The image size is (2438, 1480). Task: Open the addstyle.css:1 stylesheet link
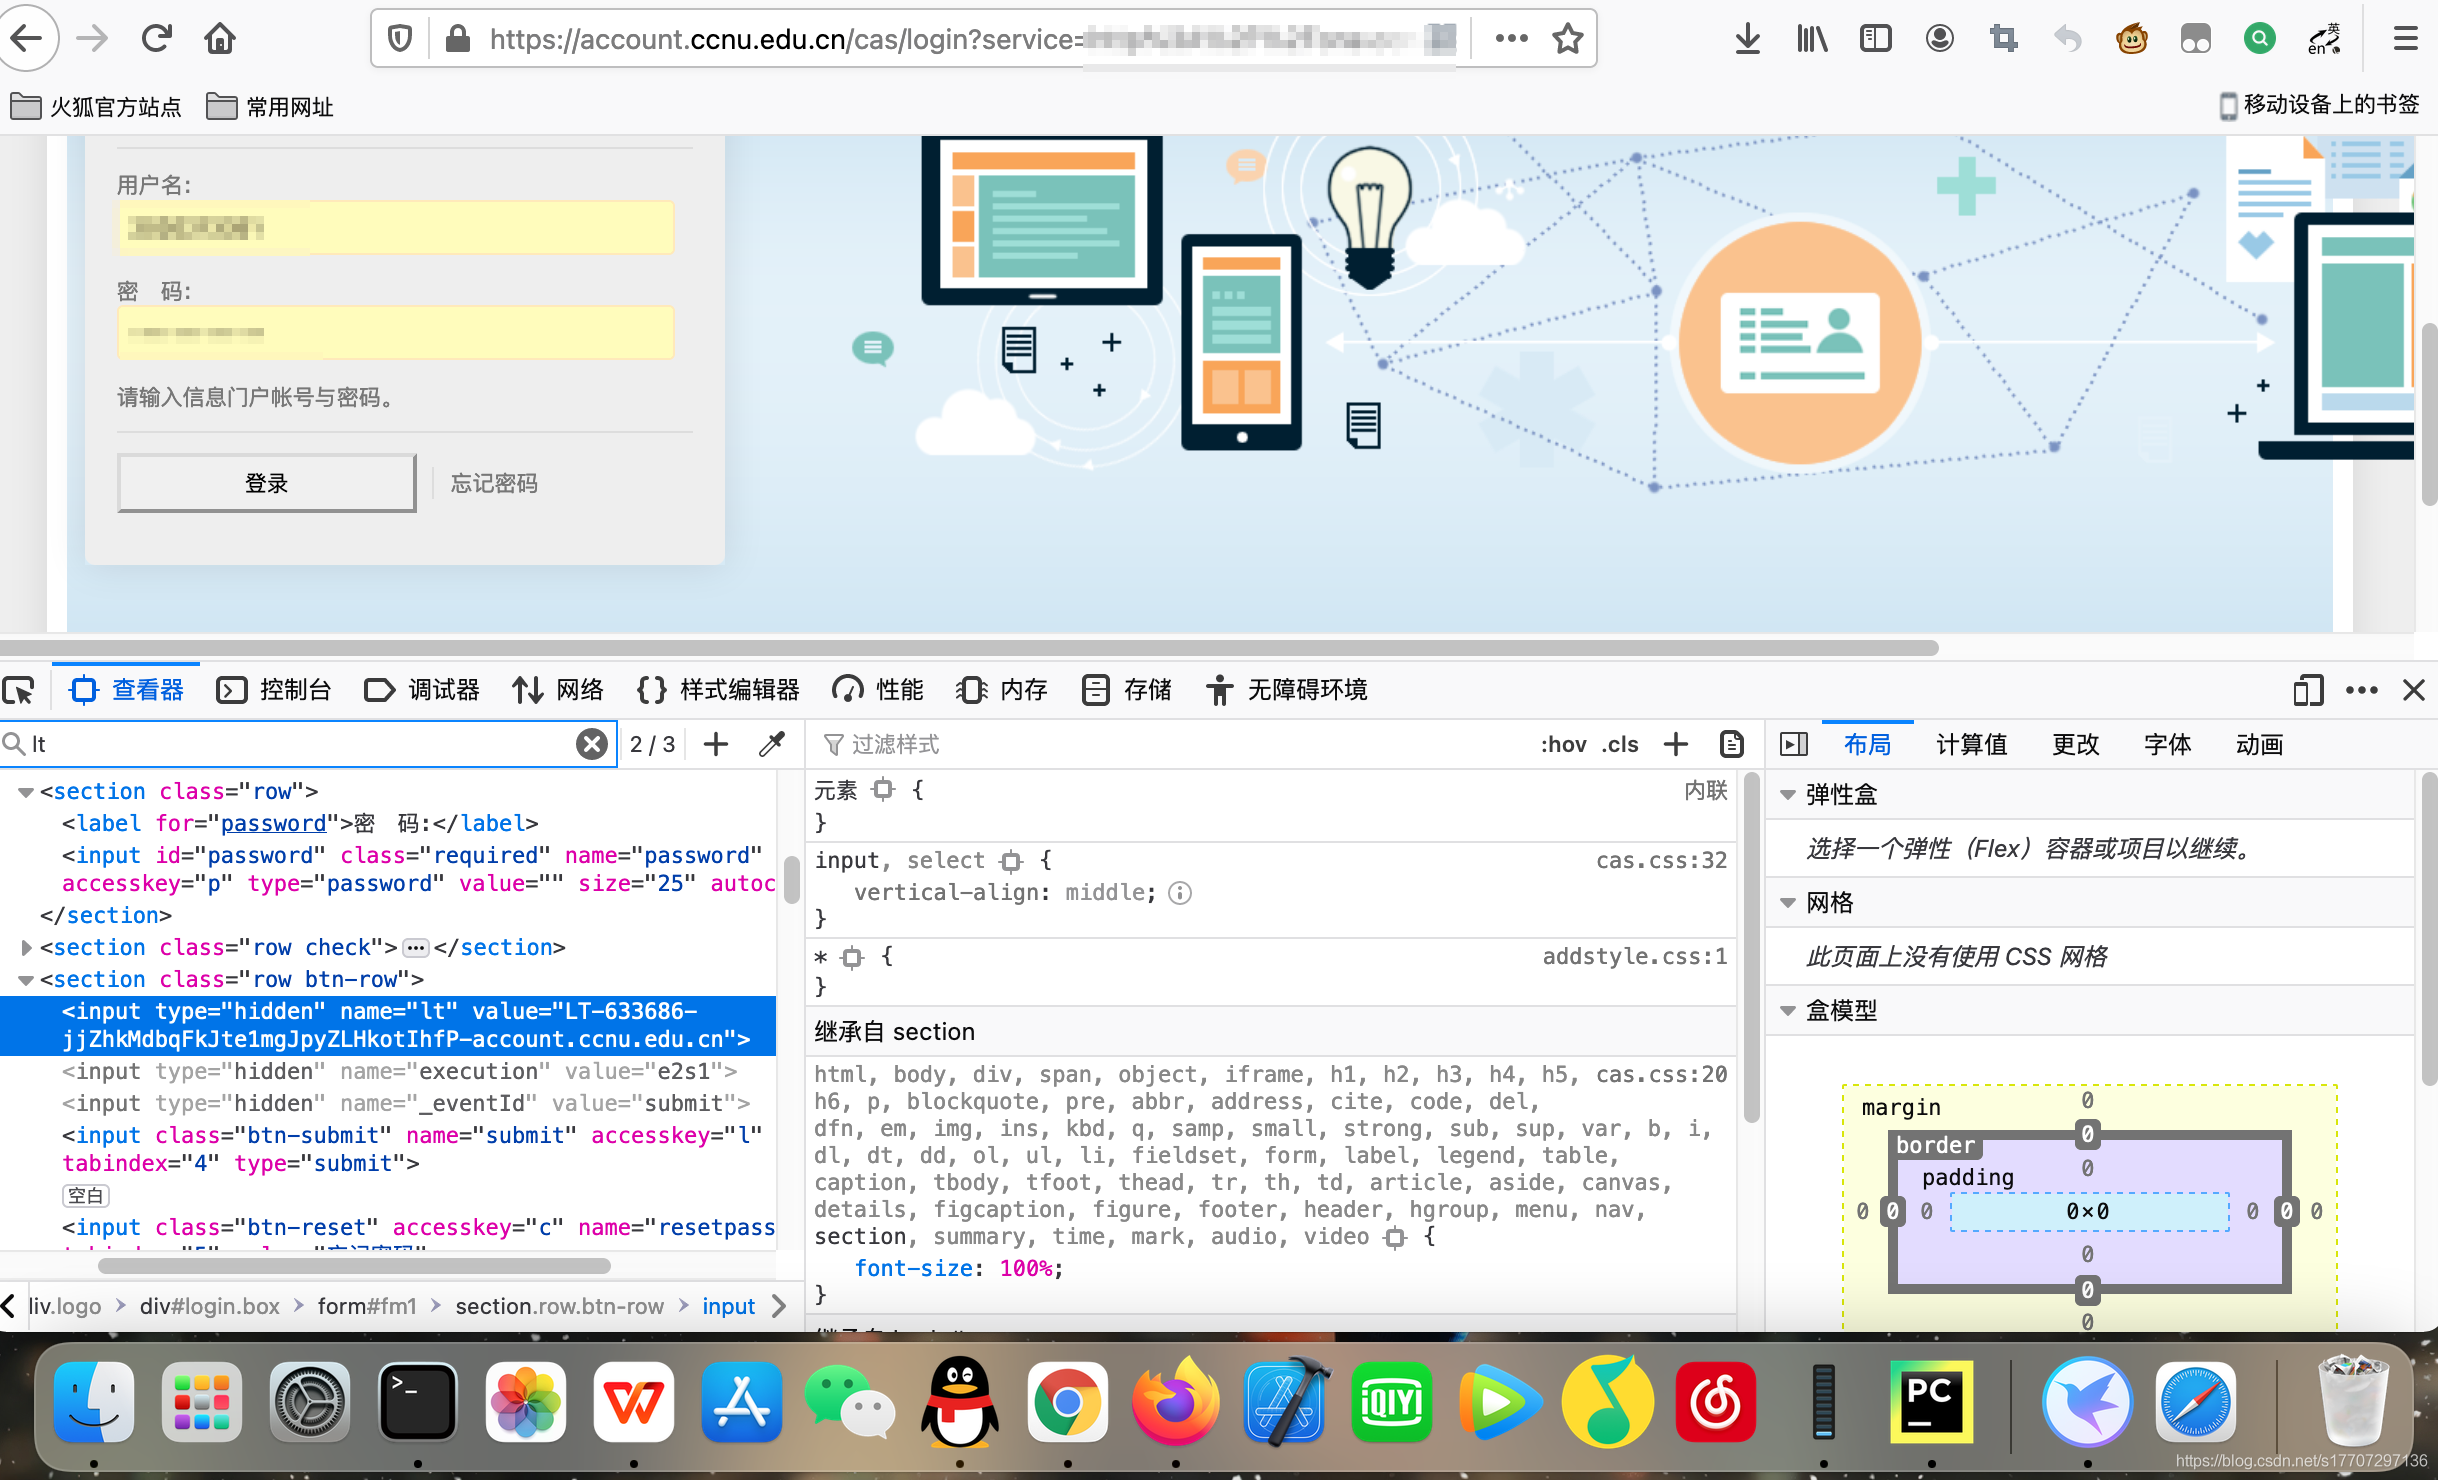point(1635,956)
